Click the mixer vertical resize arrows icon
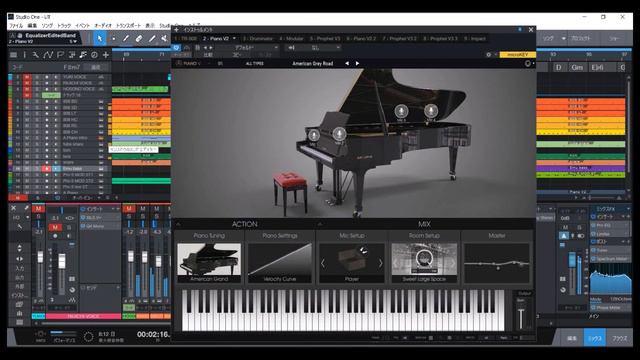 pyautogui.click(x=19, y=248)
